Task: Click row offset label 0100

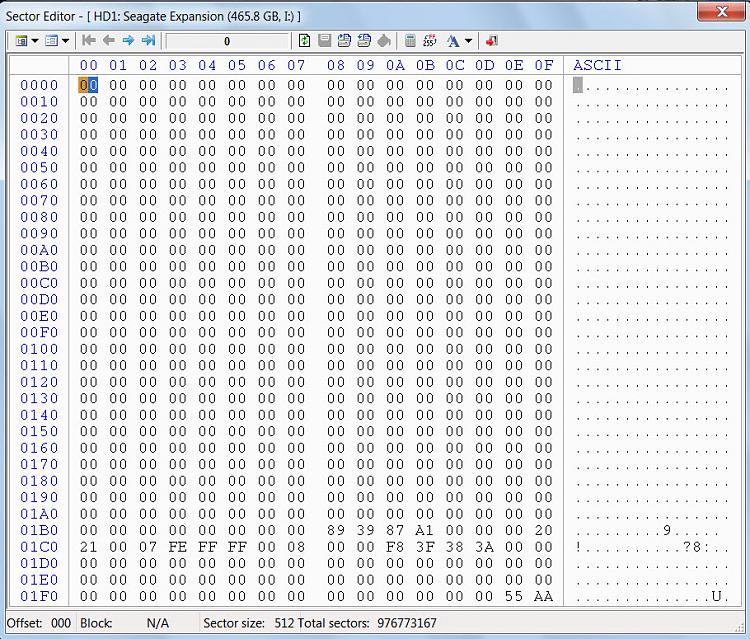Action: click(39, 349)
